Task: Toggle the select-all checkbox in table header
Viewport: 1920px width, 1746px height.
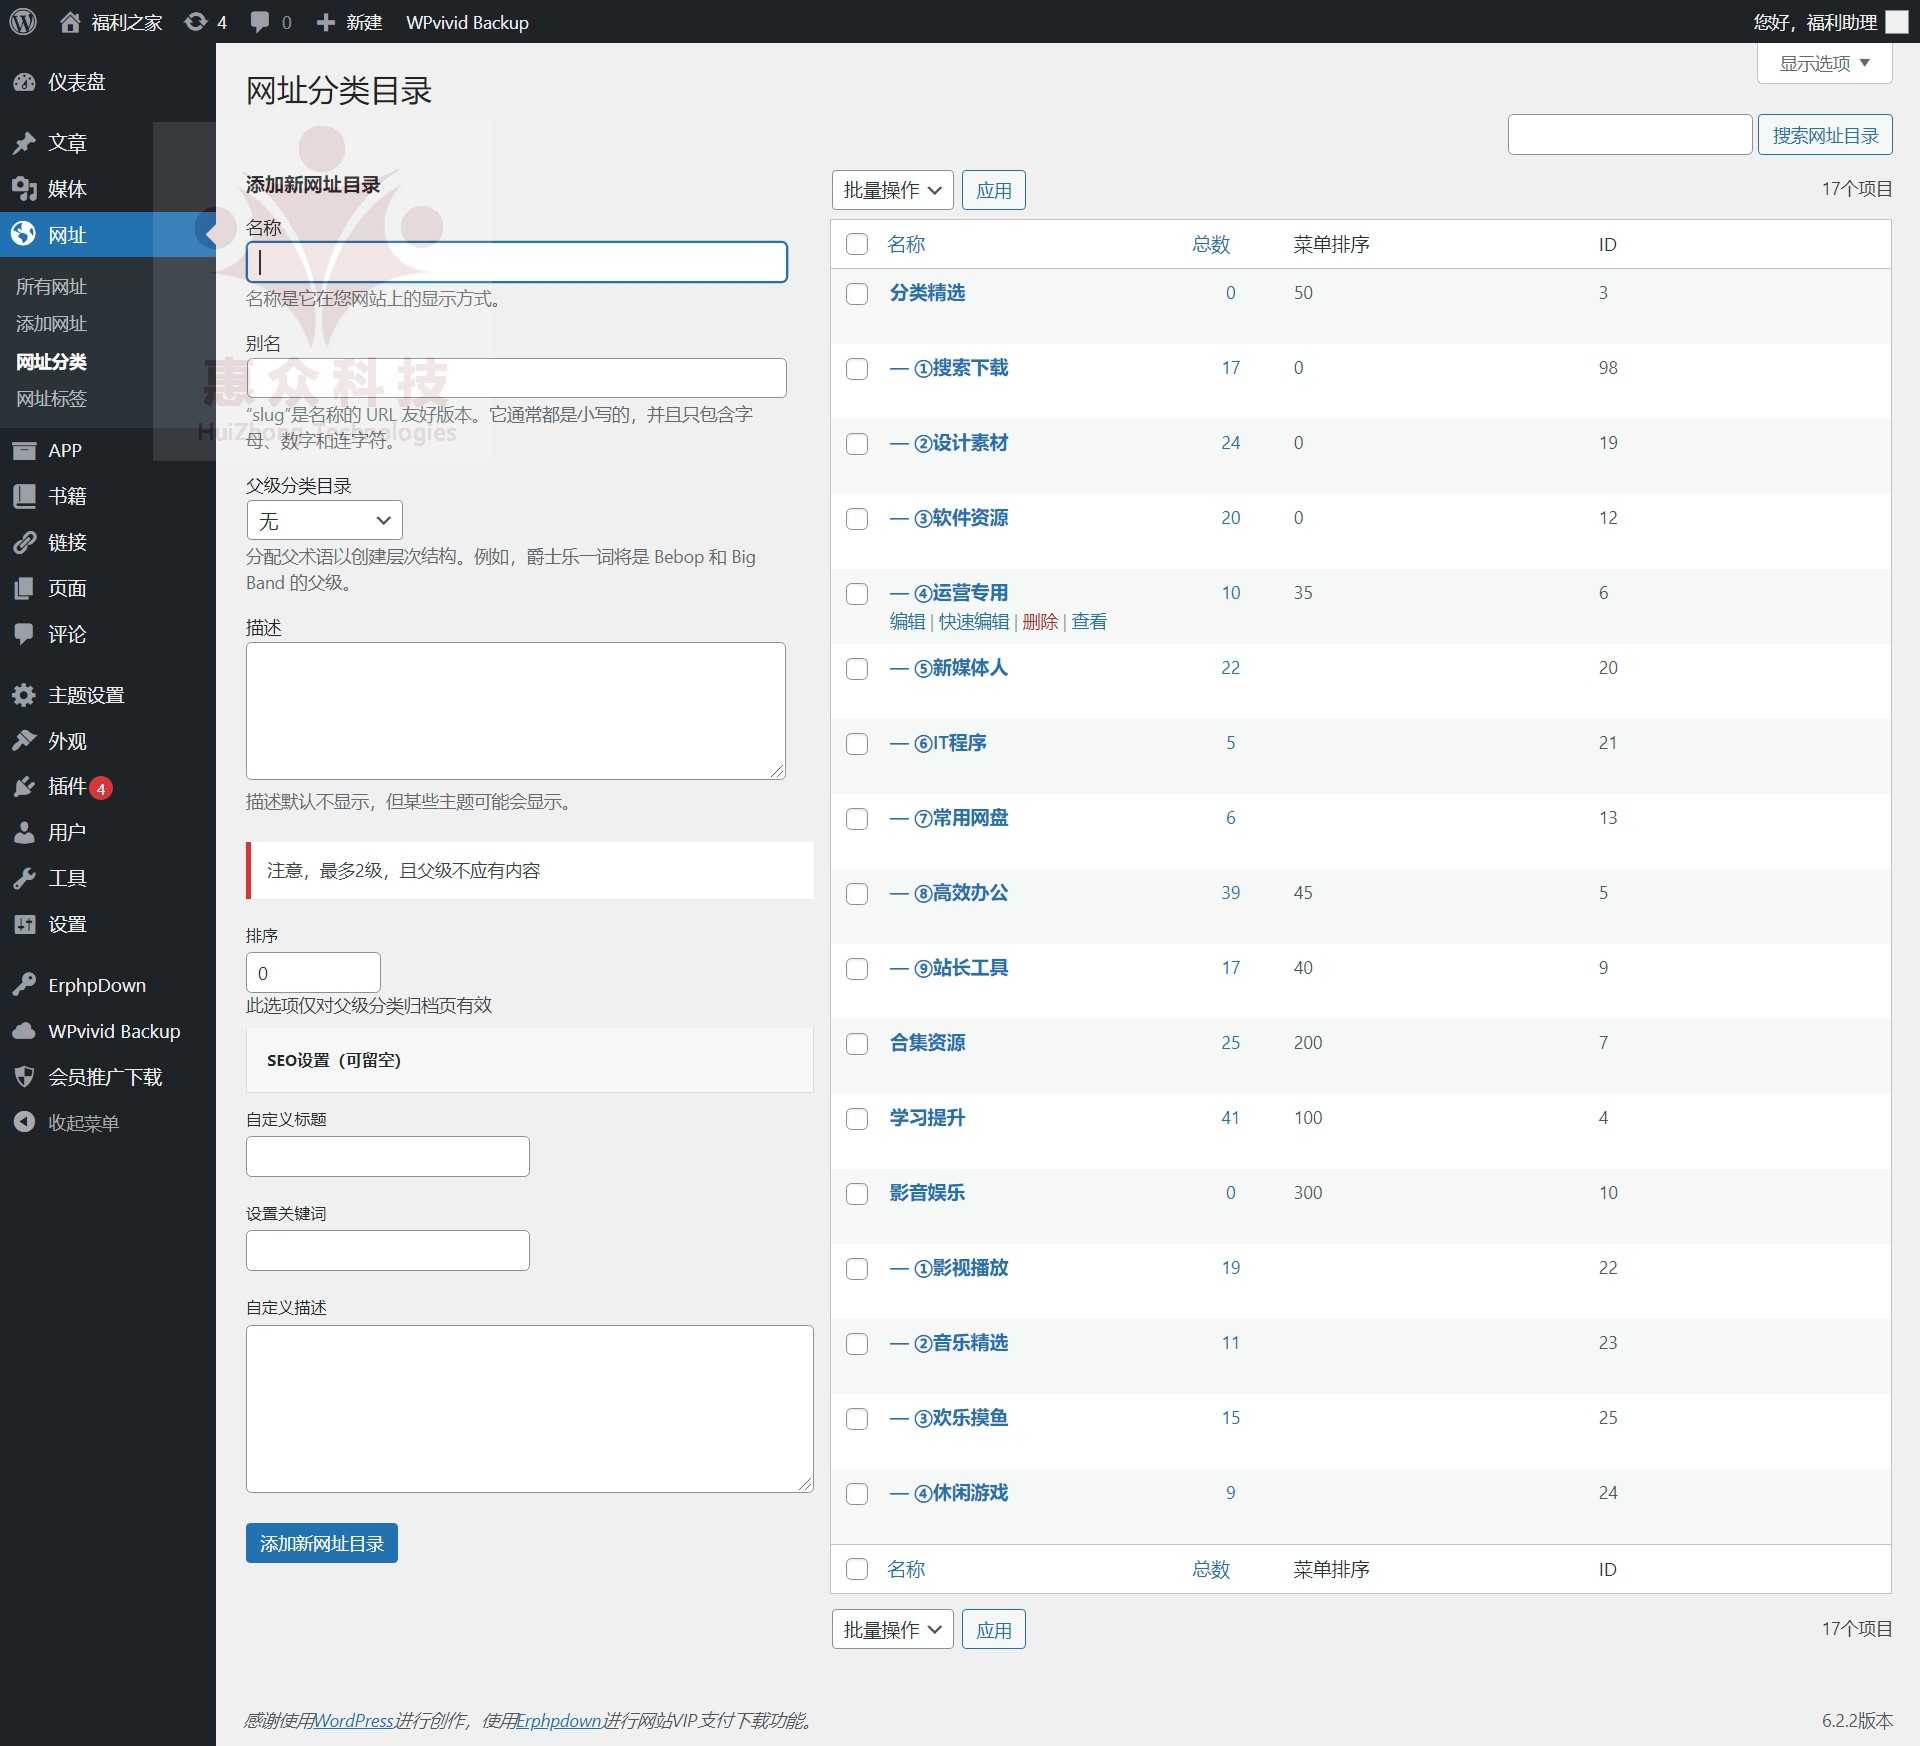Action: tap(857, 244)
